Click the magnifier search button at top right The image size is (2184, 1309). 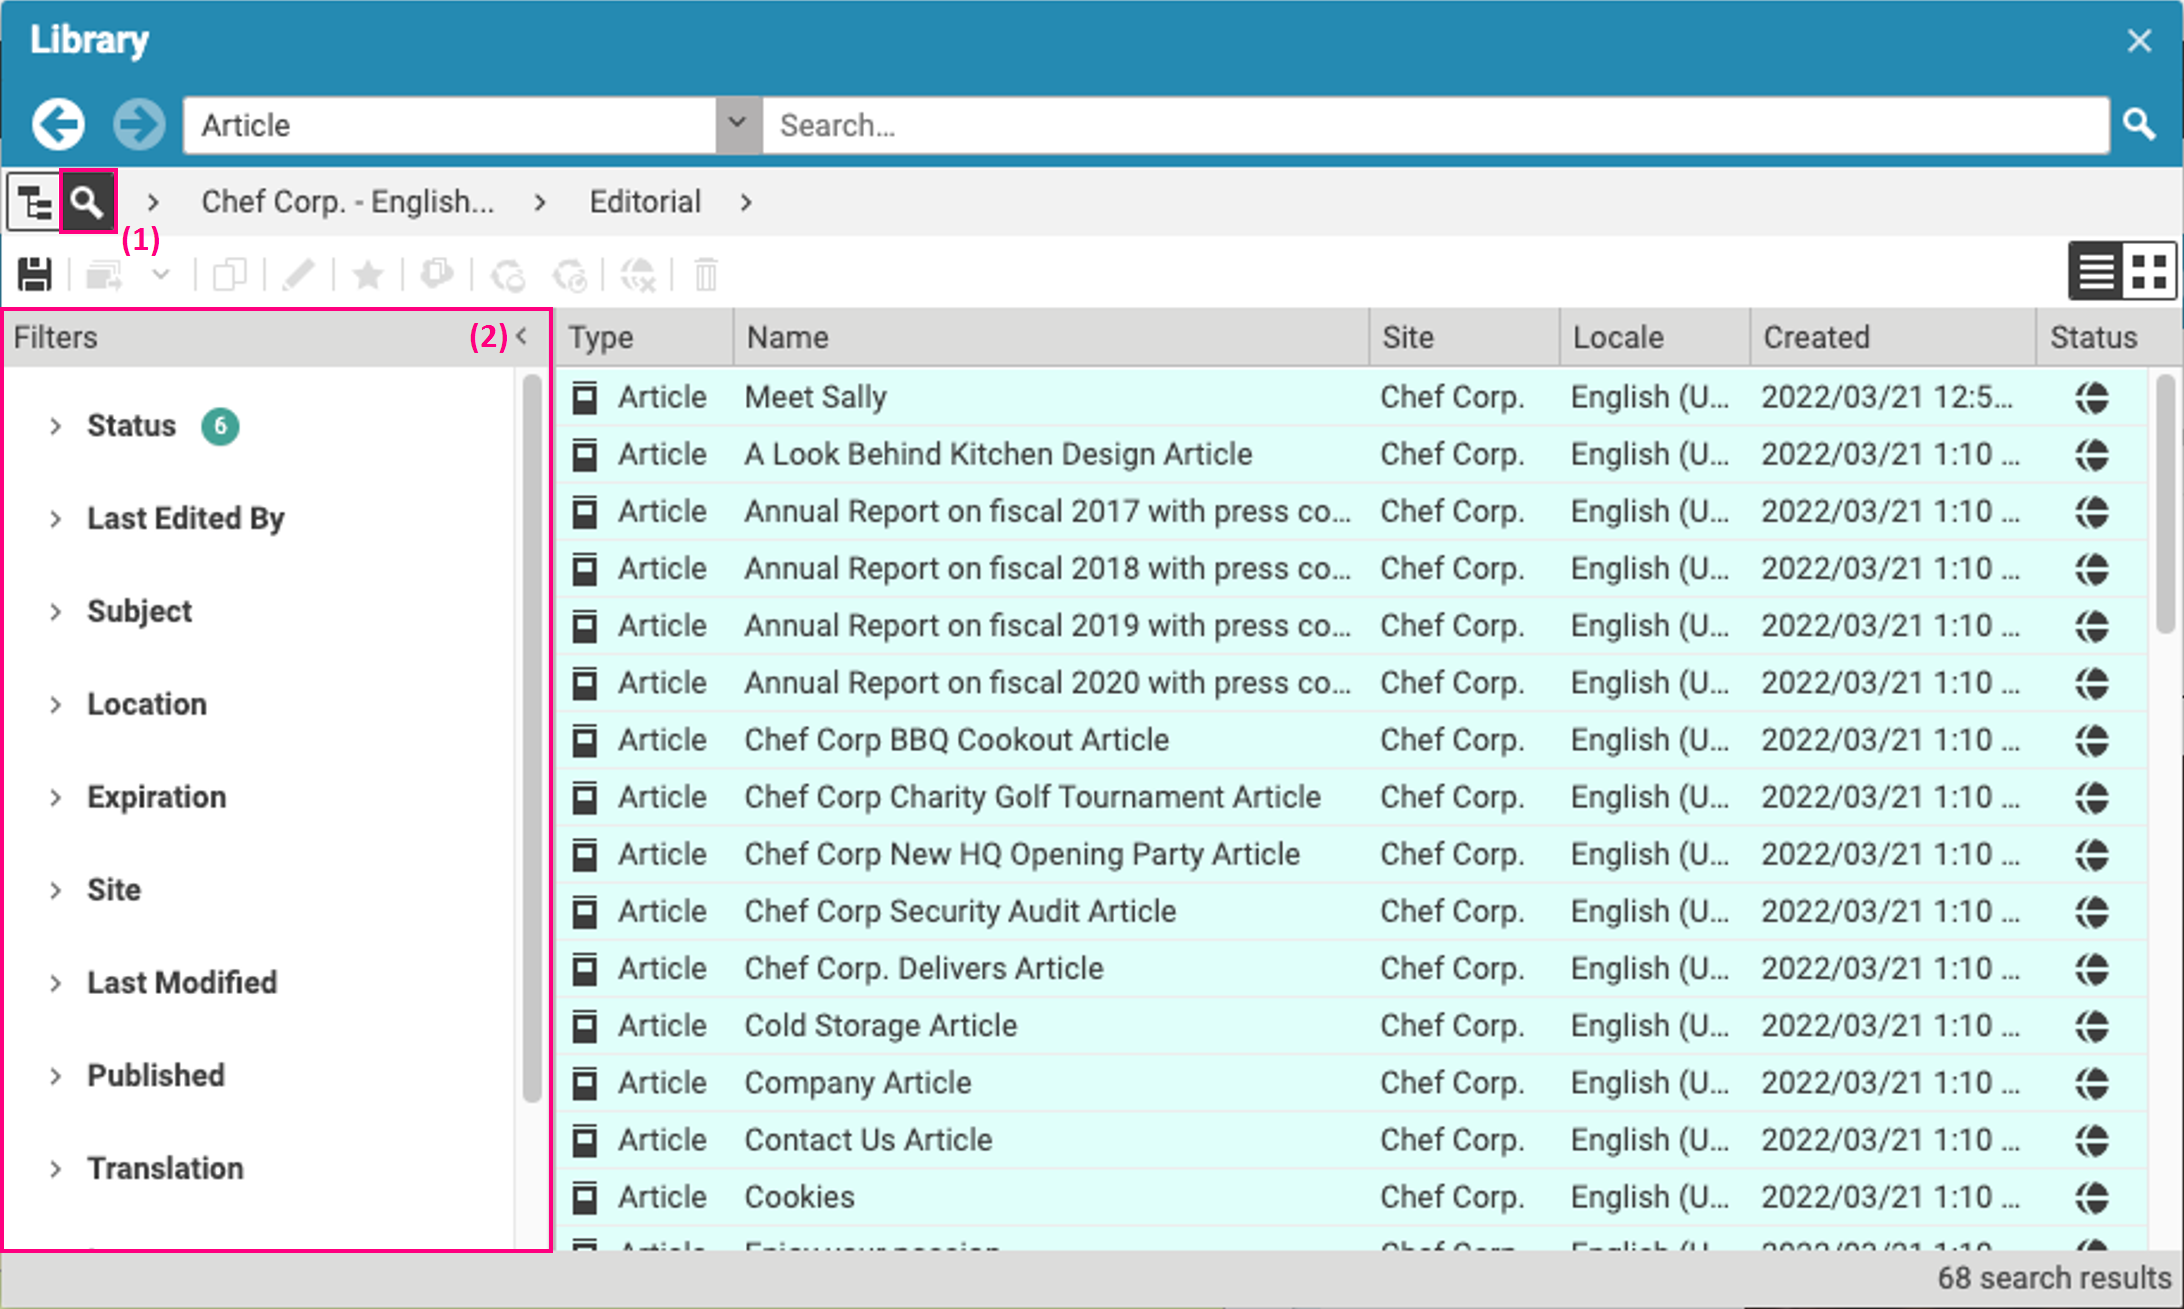[x=2138, y=125]
